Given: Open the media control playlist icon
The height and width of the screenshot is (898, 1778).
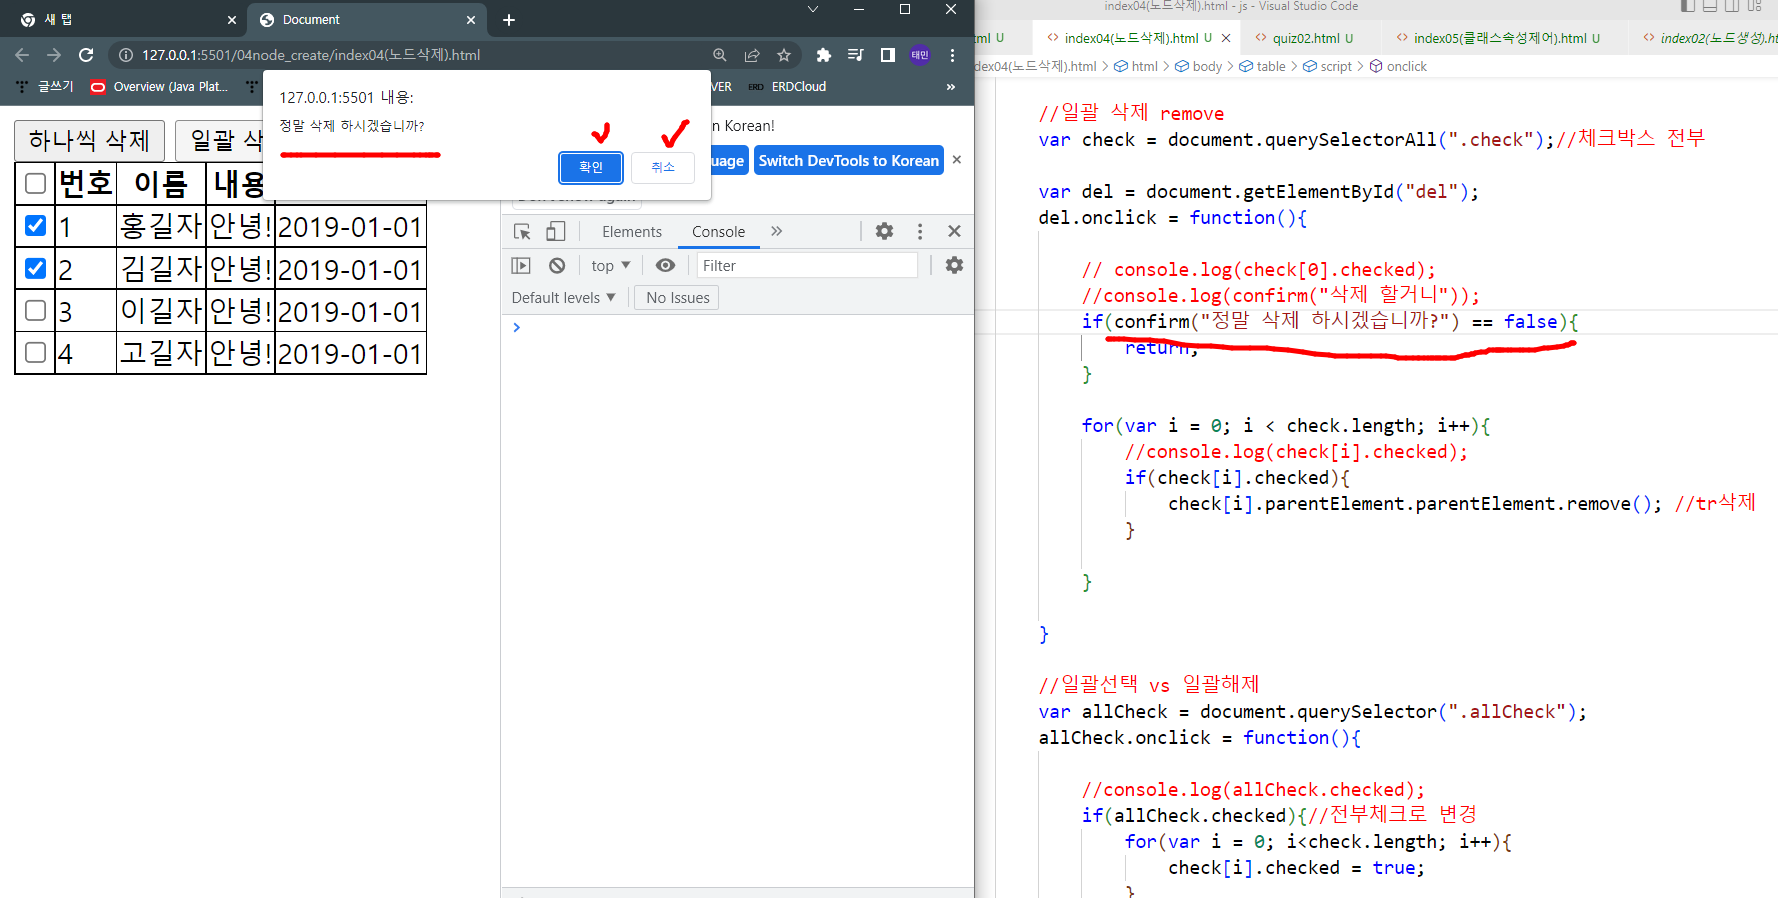Looking at the screenshot, I should coord(856,55).
